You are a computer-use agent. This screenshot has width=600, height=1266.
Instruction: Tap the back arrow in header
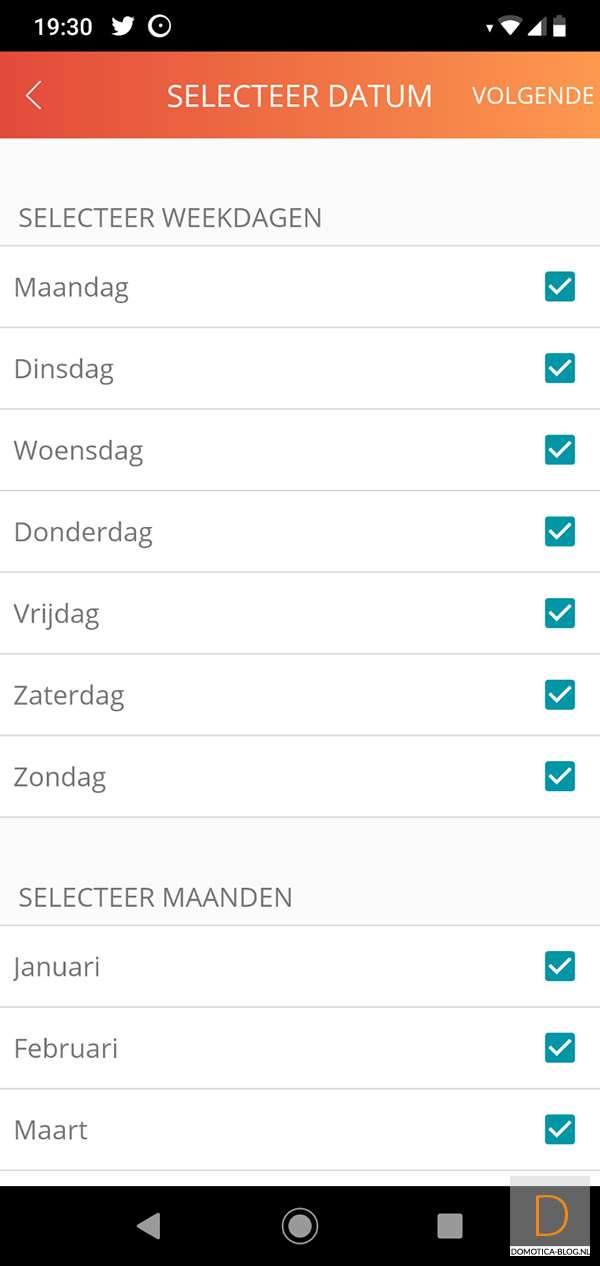tap(34, 95)
